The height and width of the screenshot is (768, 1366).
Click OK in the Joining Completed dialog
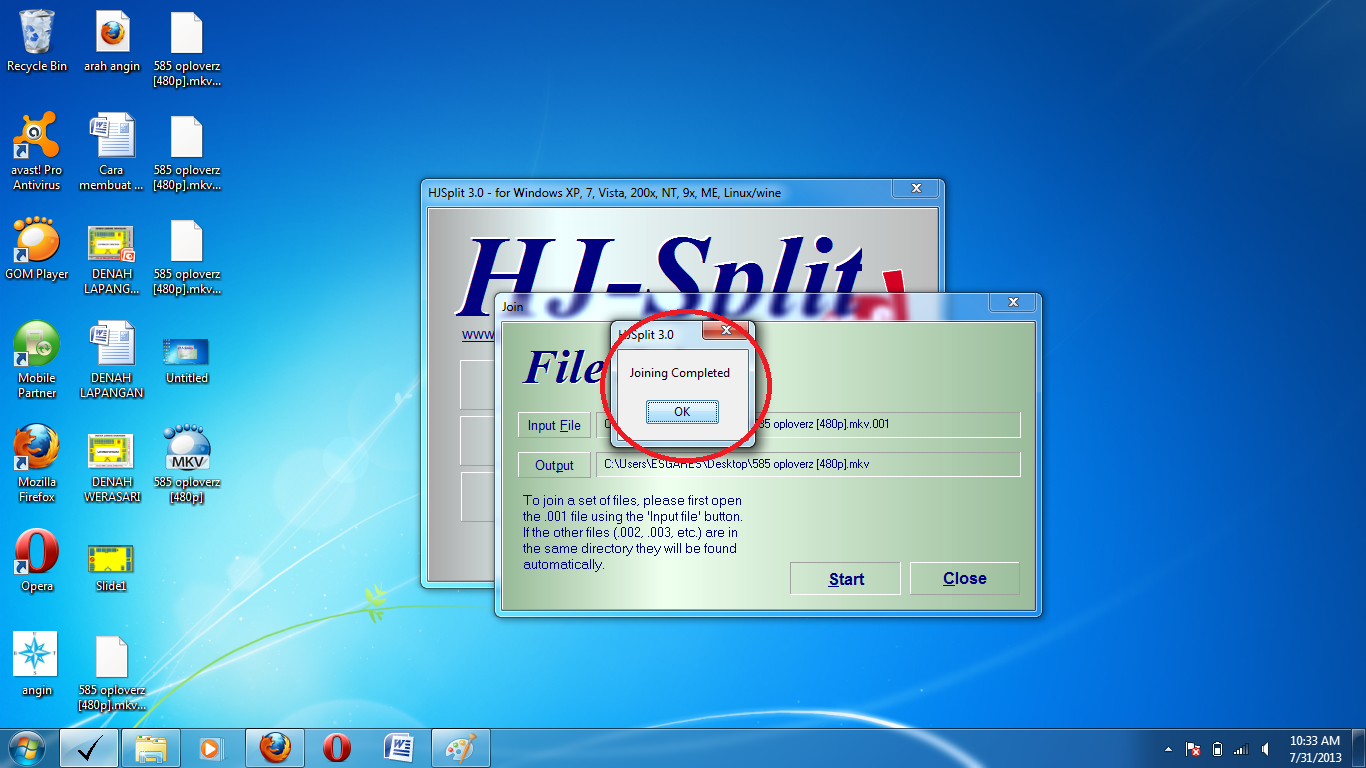(682, 412)
